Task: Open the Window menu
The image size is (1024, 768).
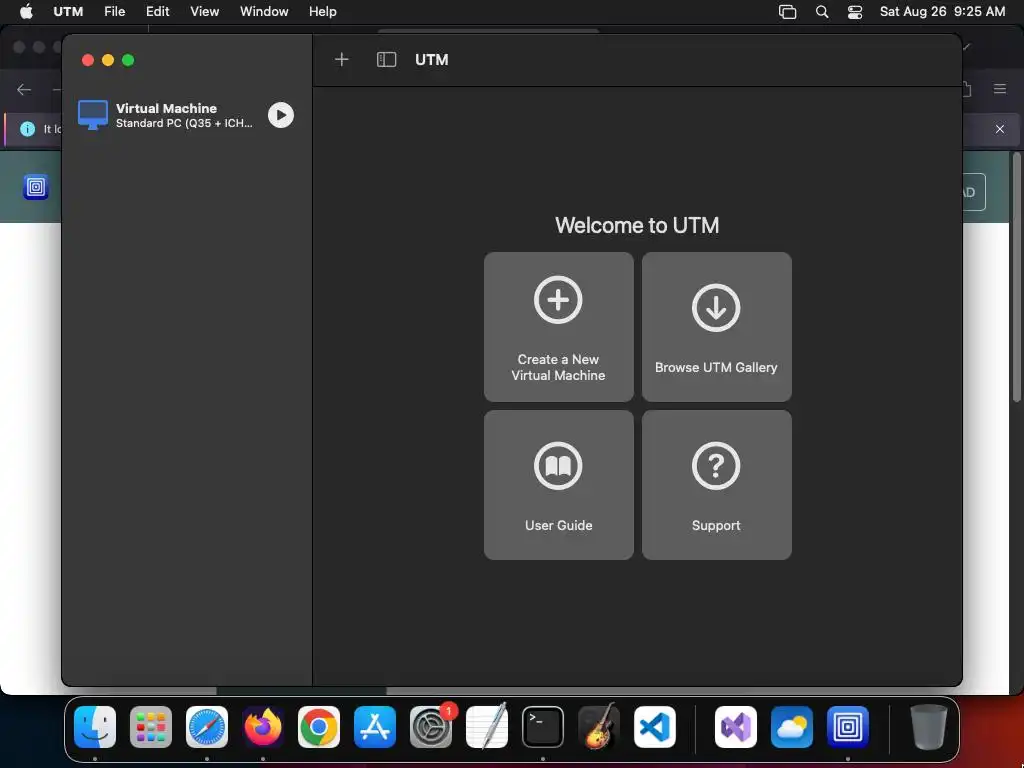Action: tap(264, 12)
